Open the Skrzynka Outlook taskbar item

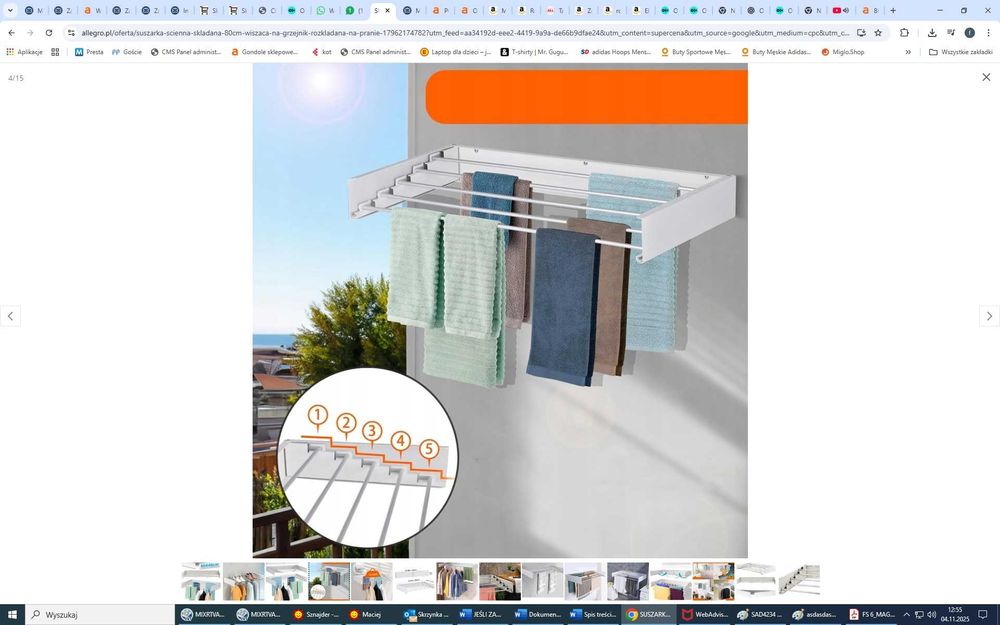coord(428,615)
